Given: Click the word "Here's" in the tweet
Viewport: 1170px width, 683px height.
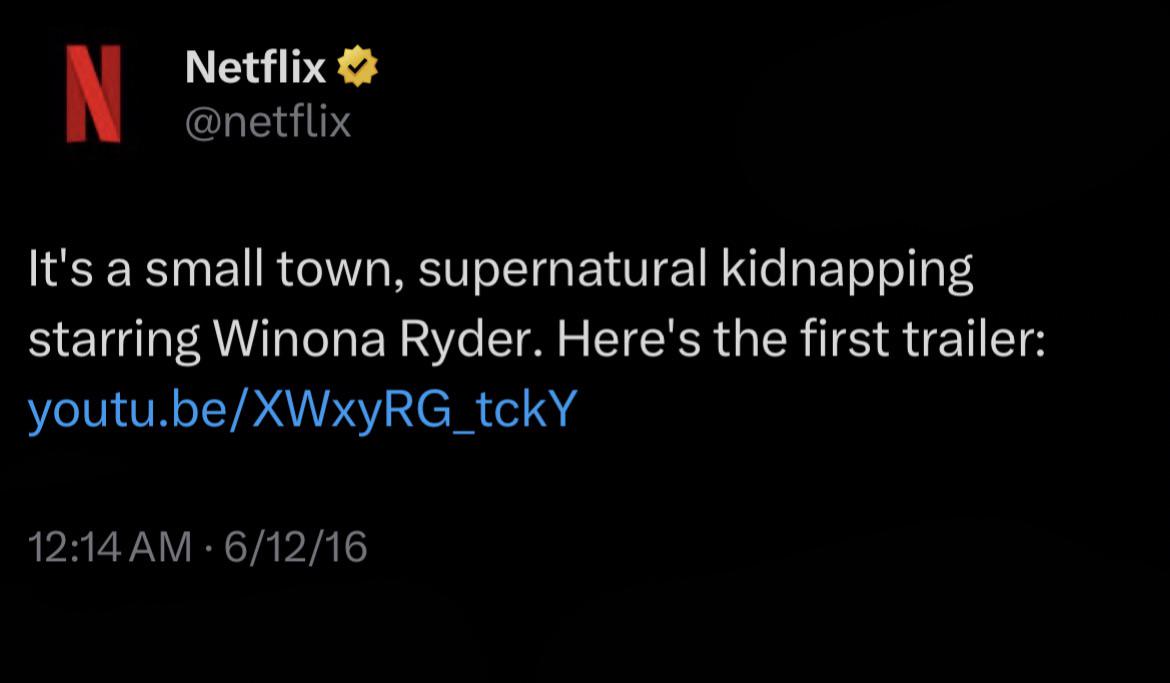Looking at the screenshot, I should 624,341.
